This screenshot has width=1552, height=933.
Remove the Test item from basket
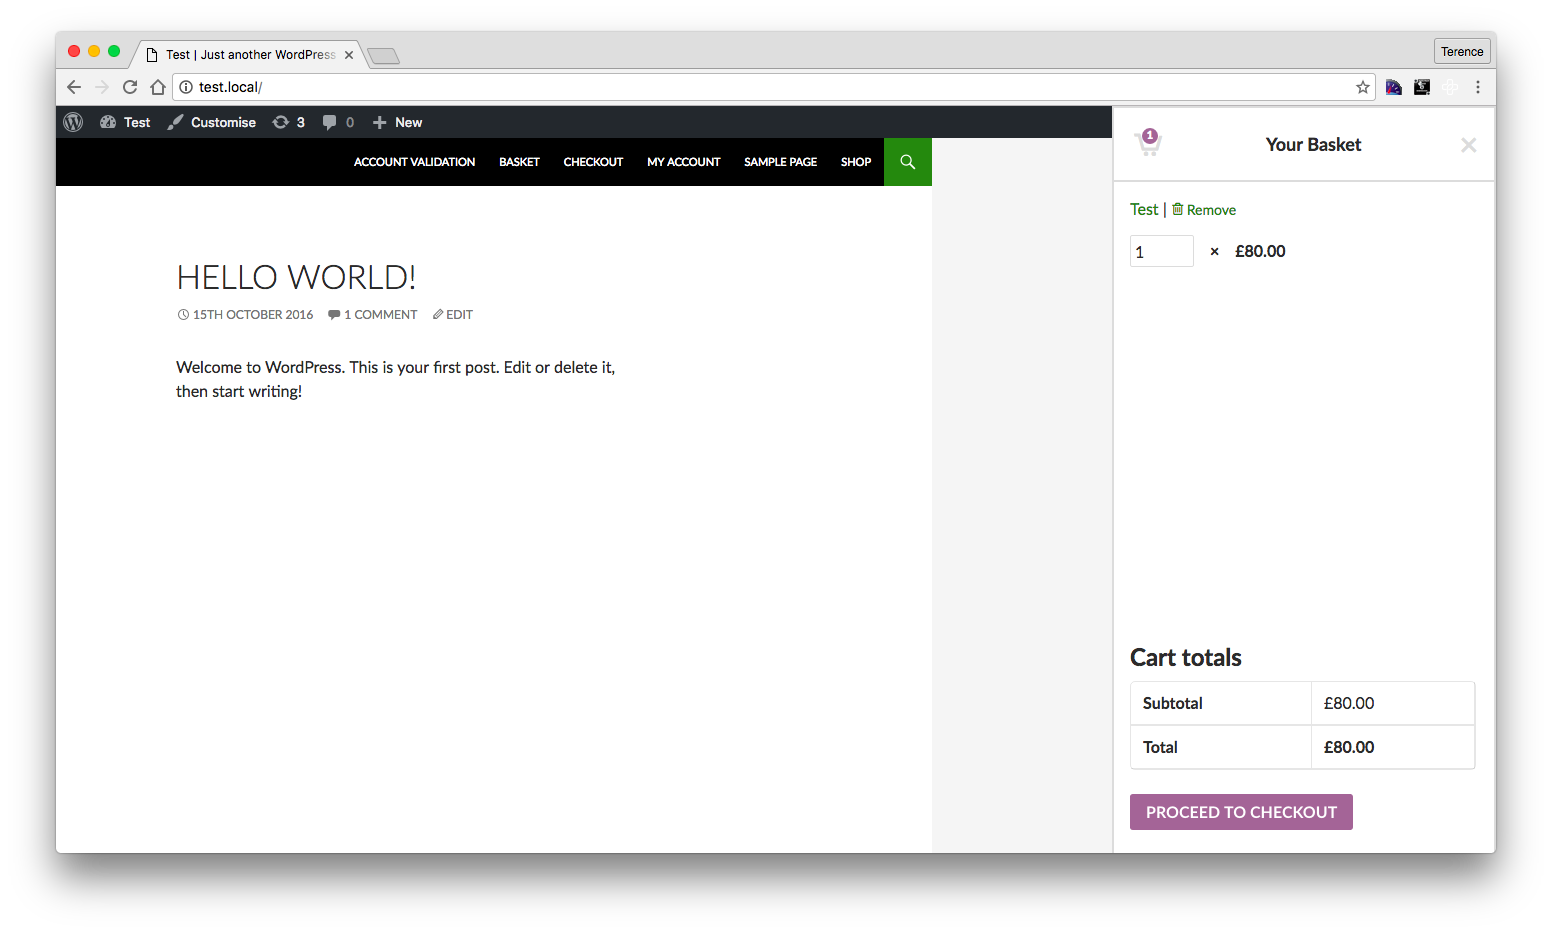1204,210
